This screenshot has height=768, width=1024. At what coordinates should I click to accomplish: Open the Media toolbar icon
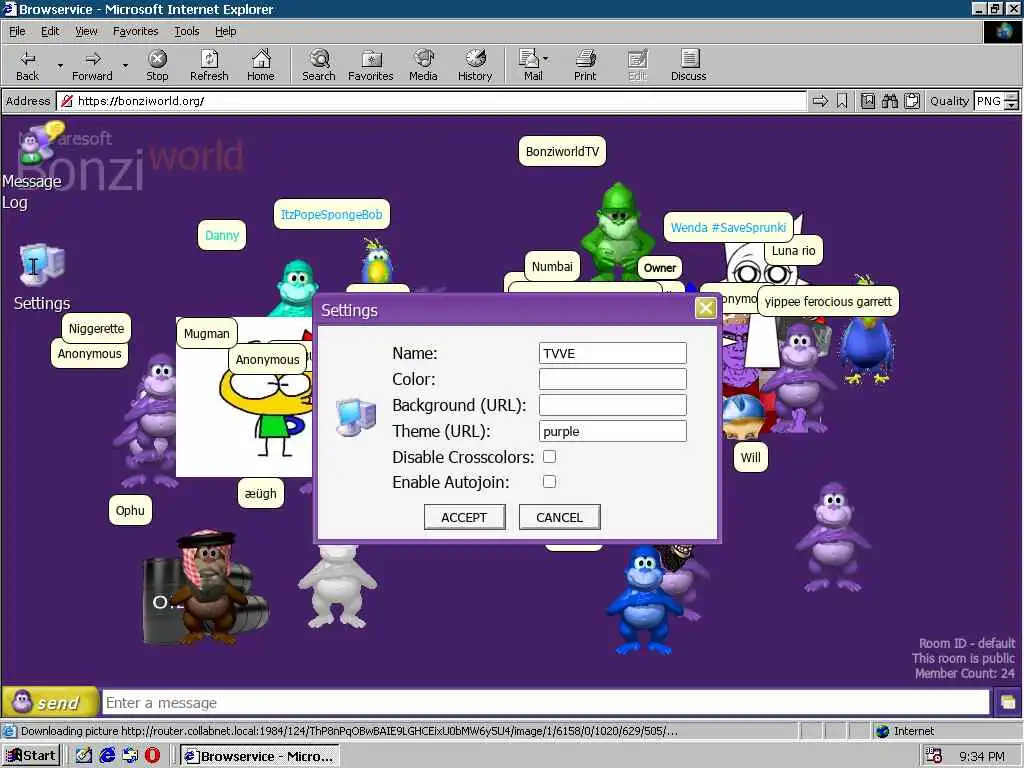[x=423, y=65]
